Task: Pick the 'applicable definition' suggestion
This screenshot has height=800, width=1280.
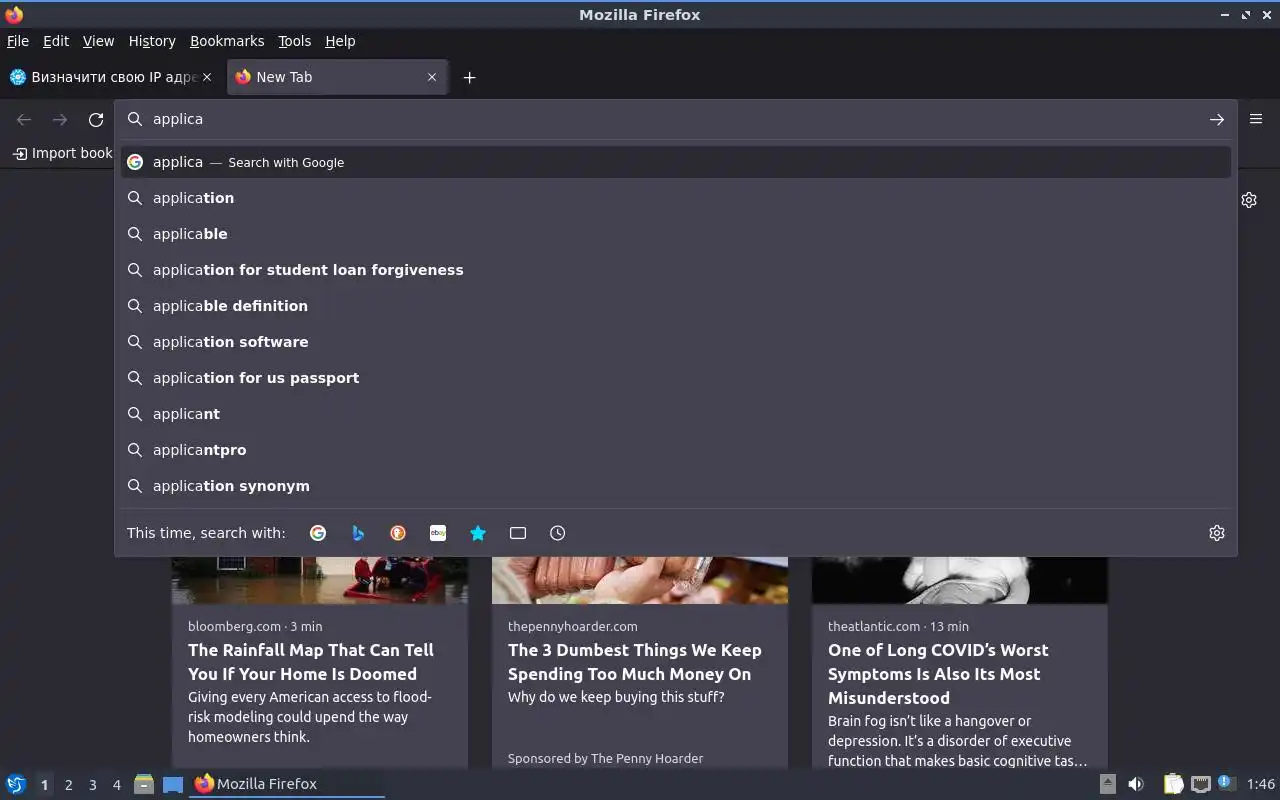Action: [x=676, y=306]
